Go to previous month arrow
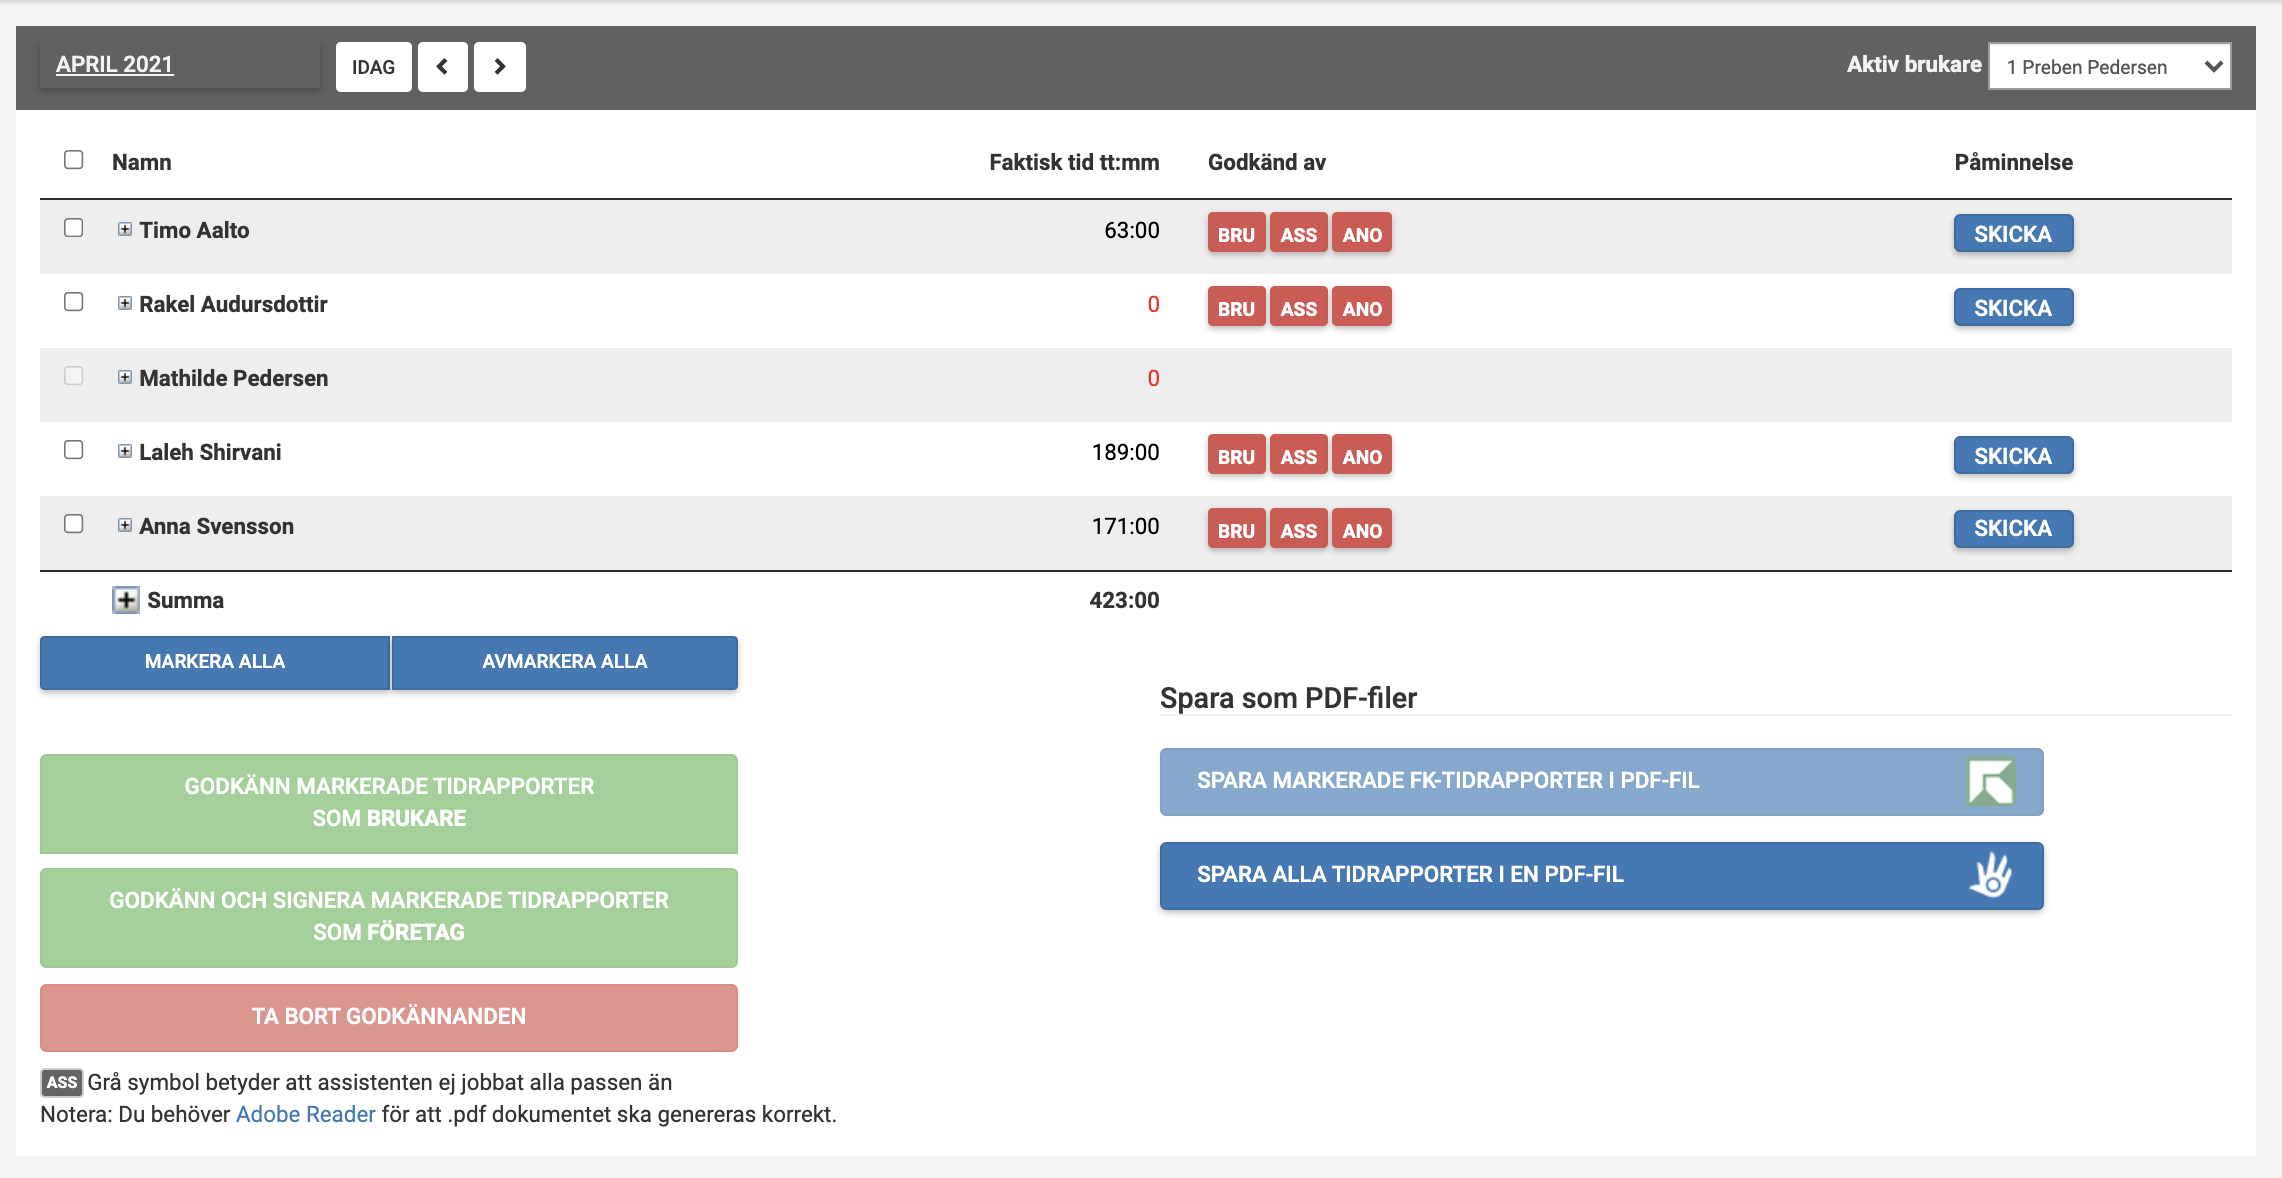Image resolution: width=2282 pixels, height=1178 pixels. pyautogui.click(x=442, y=67)
